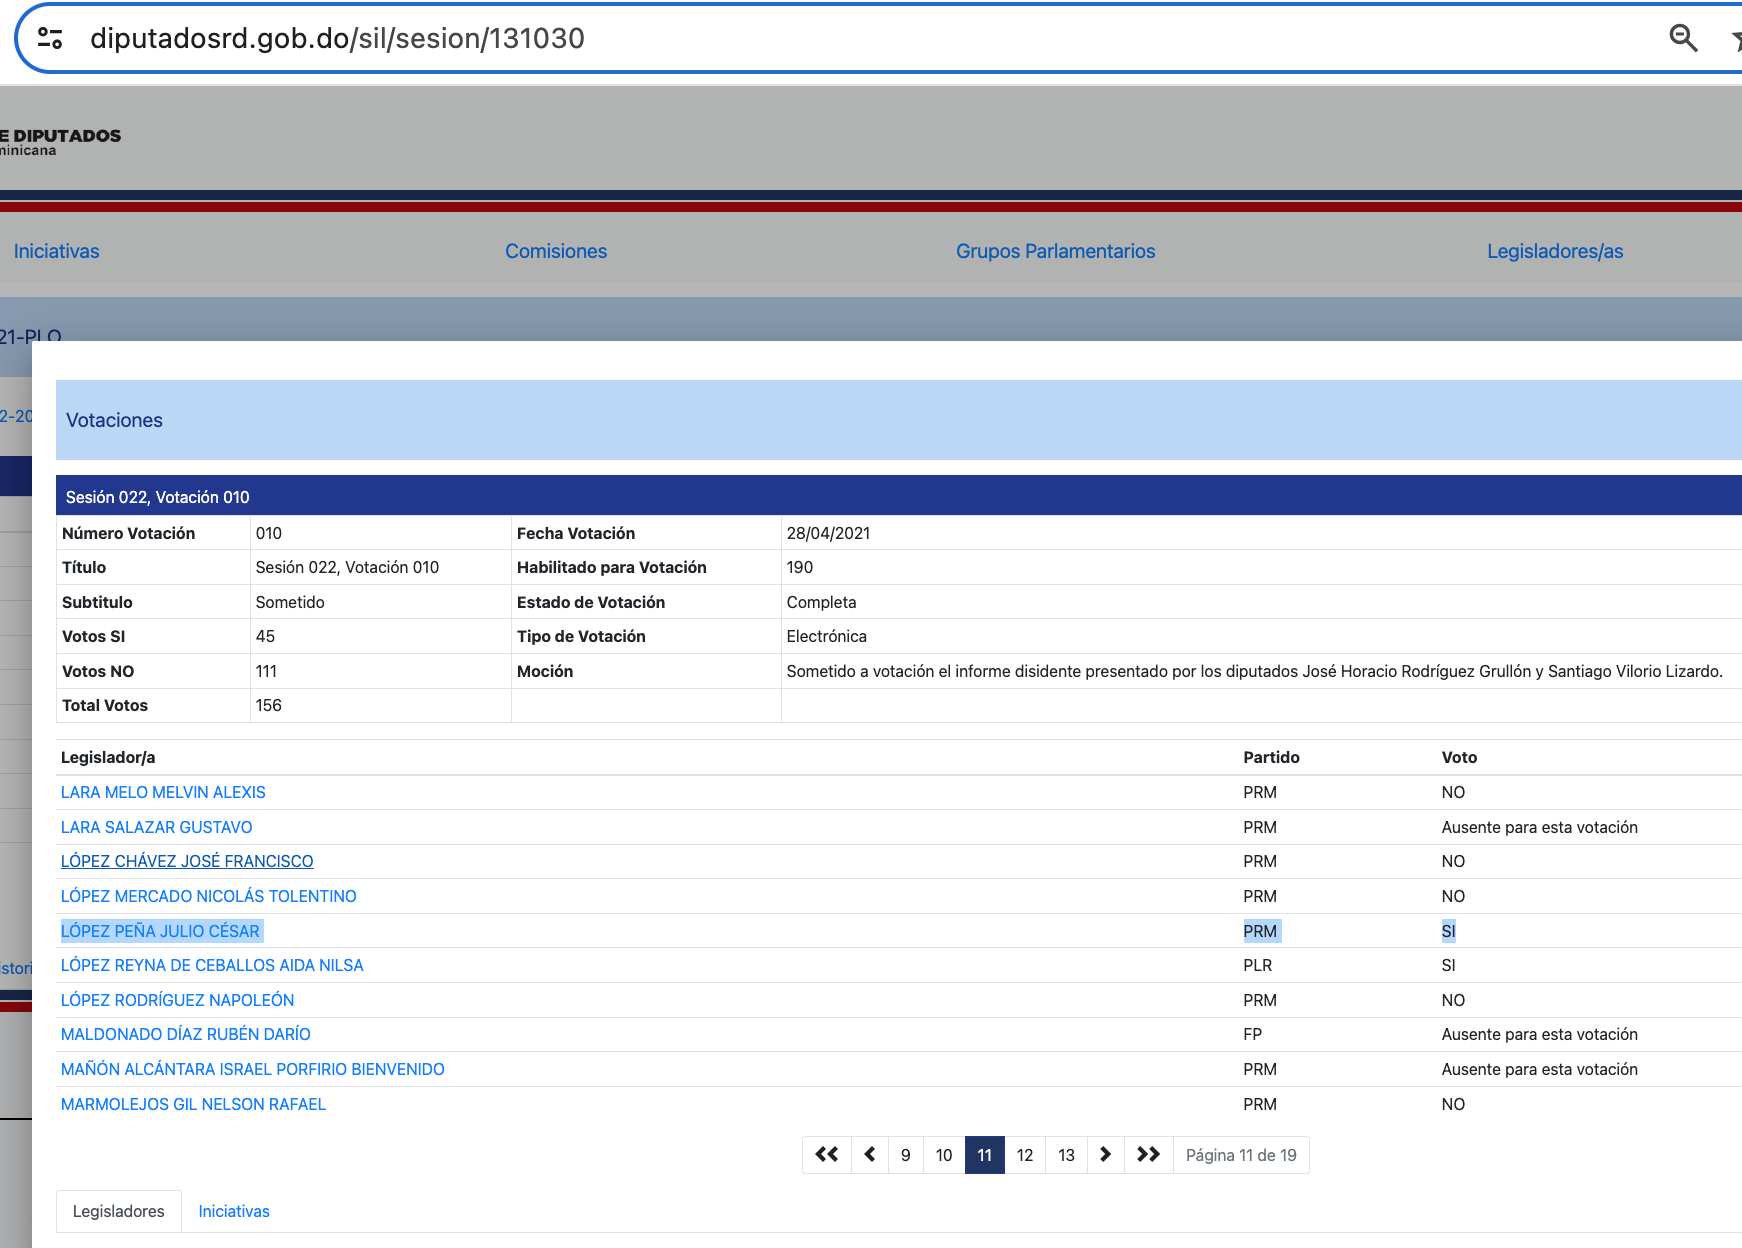The image size is (1742, 1248).
Task: Select the Votos SI value 45
Action: [x=265, y=636]
